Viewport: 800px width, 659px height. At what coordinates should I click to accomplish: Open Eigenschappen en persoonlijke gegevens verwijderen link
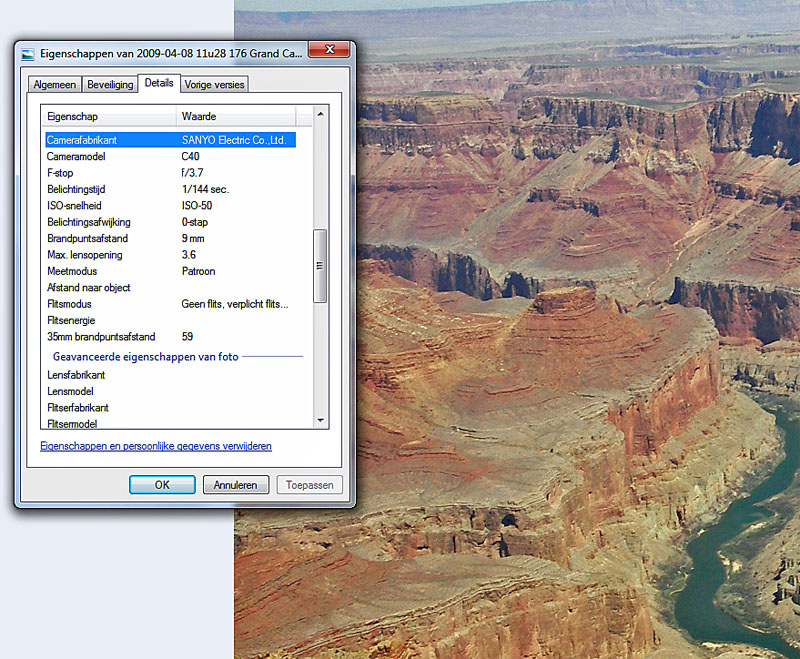(x=156, y=446)
